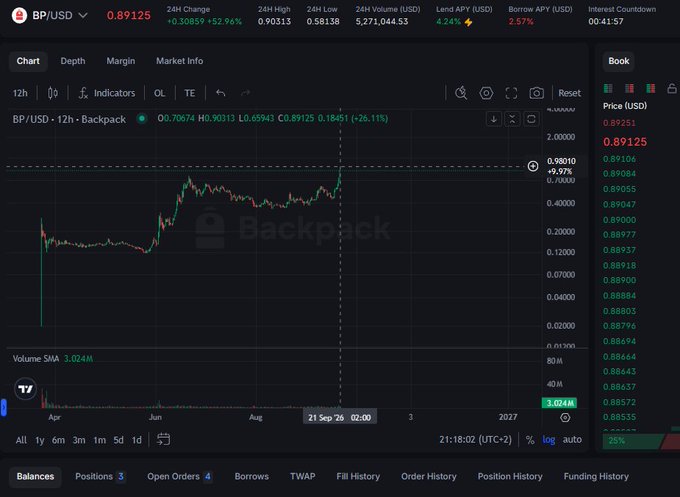This screenshot has height=497, width=680.
Task: Open the timezone menu showing UTC+2
Action: point(475,440)
